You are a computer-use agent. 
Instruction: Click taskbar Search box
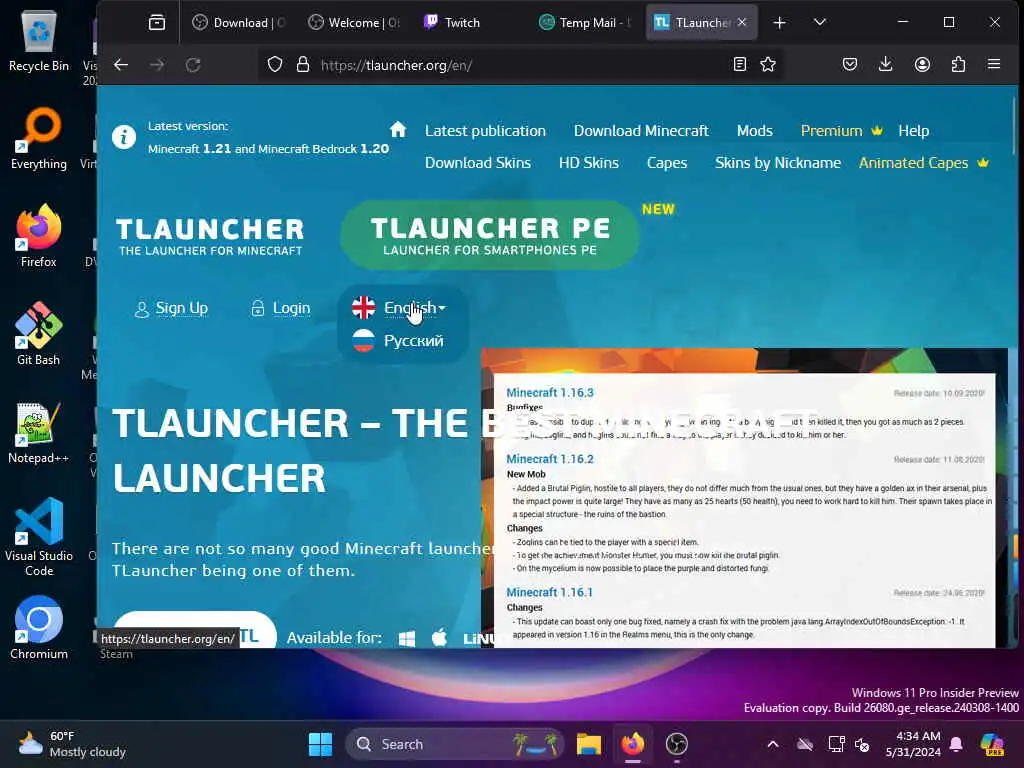point(455,744)
